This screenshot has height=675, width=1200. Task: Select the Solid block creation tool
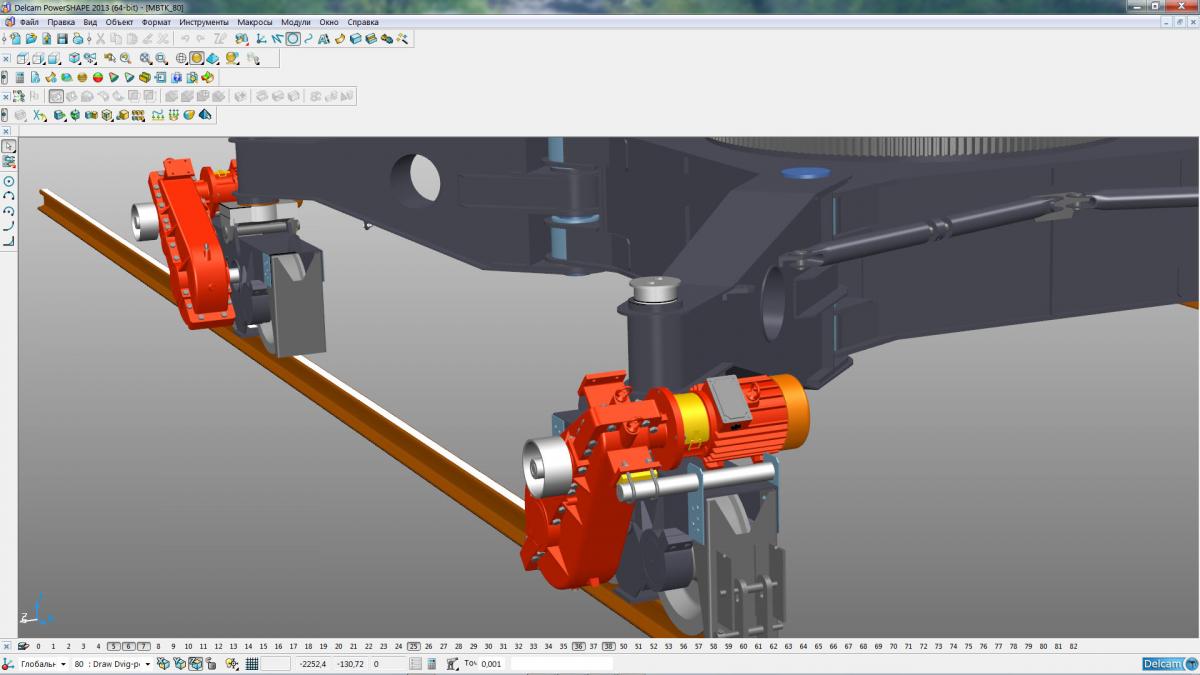(355, 39)
